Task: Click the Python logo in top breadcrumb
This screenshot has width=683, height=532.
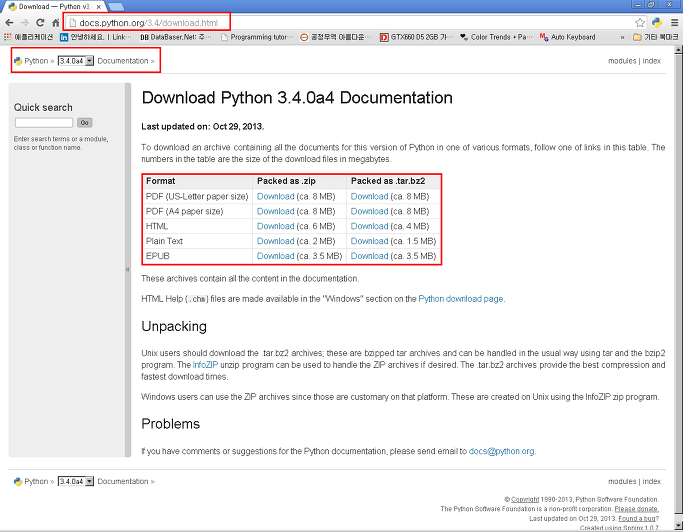Action: click(x=18, y=61)
